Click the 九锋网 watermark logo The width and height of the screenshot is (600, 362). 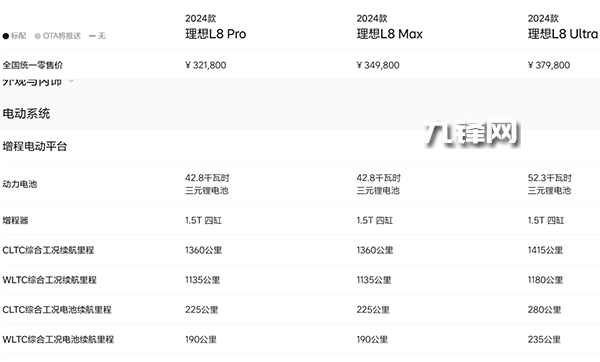click(x=472, y=133)
